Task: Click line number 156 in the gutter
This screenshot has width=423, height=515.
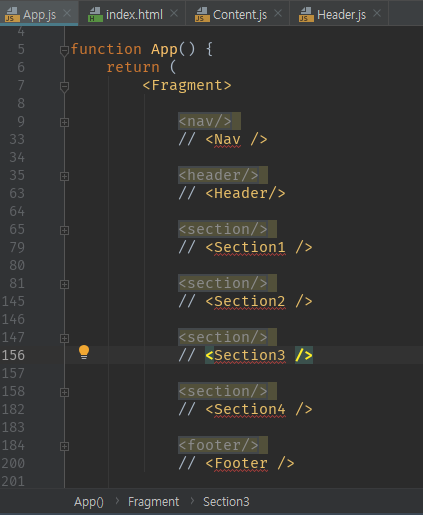Action: tap(13, 355)
